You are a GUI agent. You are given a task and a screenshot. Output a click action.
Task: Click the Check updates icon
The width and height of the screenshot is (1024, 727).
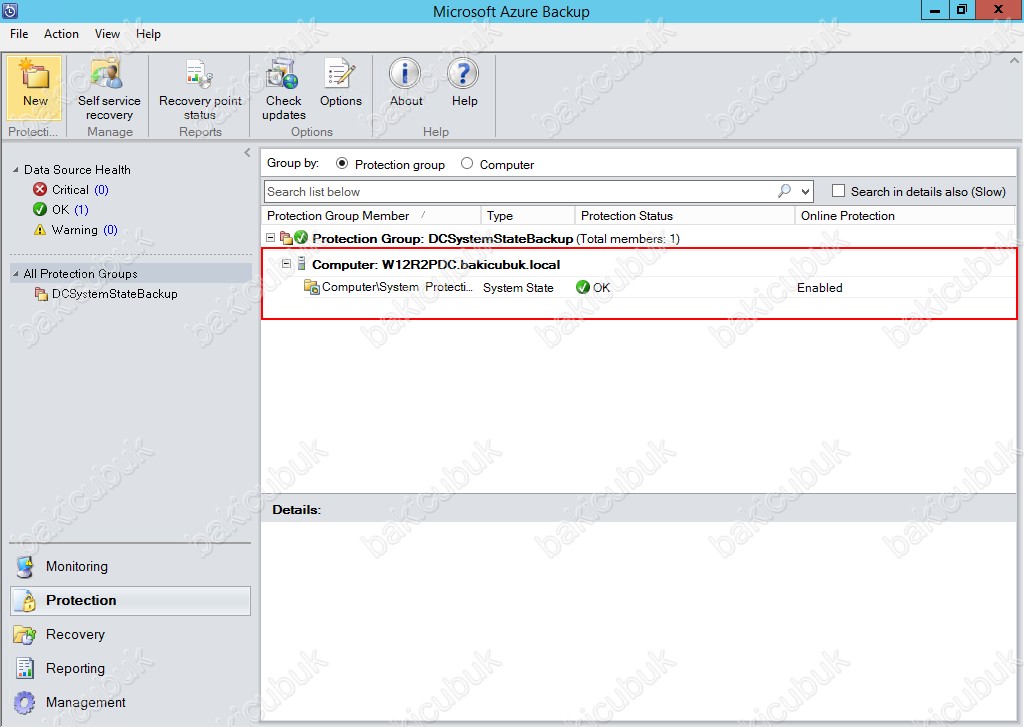tap(283, 74)
